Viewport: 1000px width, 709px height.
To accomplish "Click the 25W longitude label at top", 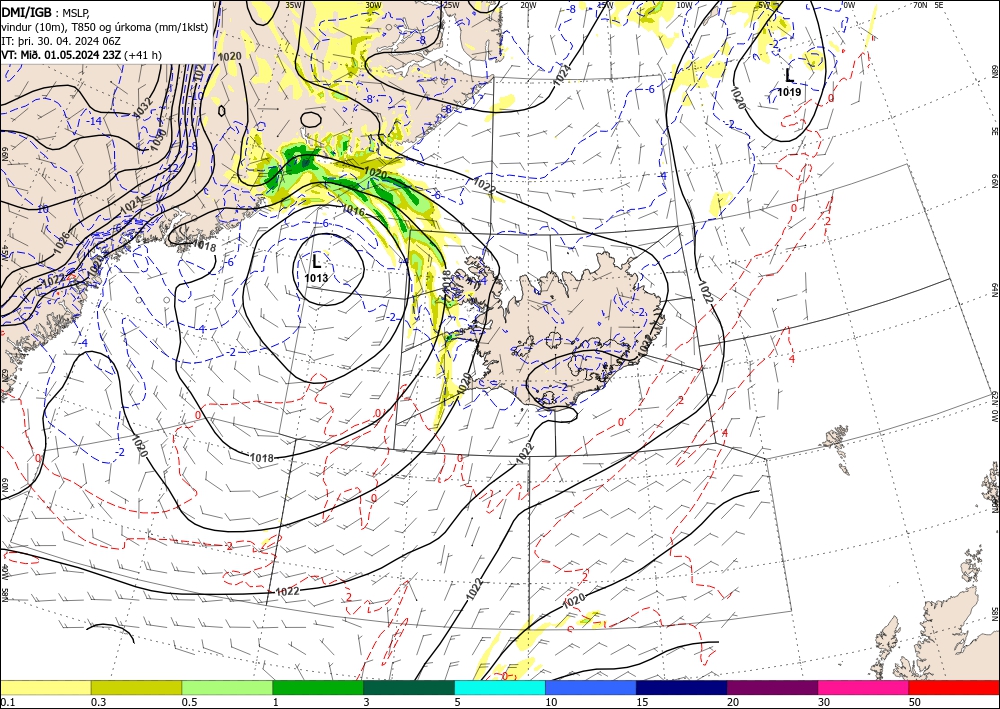I will pyautogui.click(x=451, y=5).
